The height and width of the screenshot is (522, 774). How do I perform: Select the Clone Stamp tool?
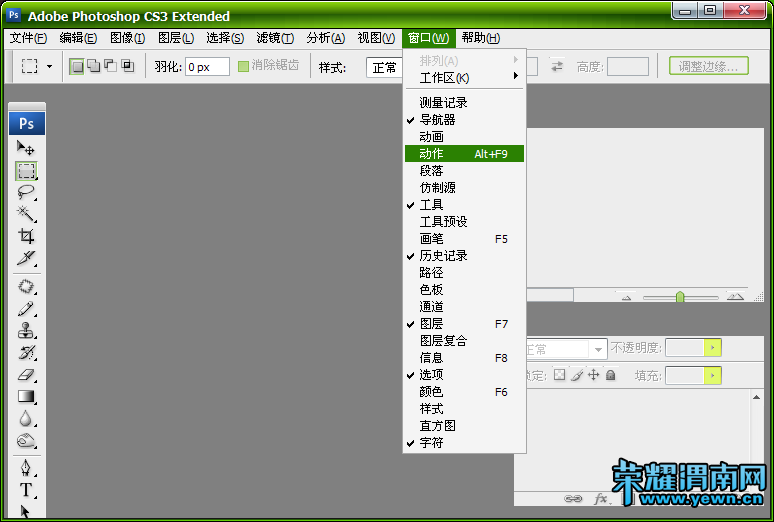[x=26, y=331]
